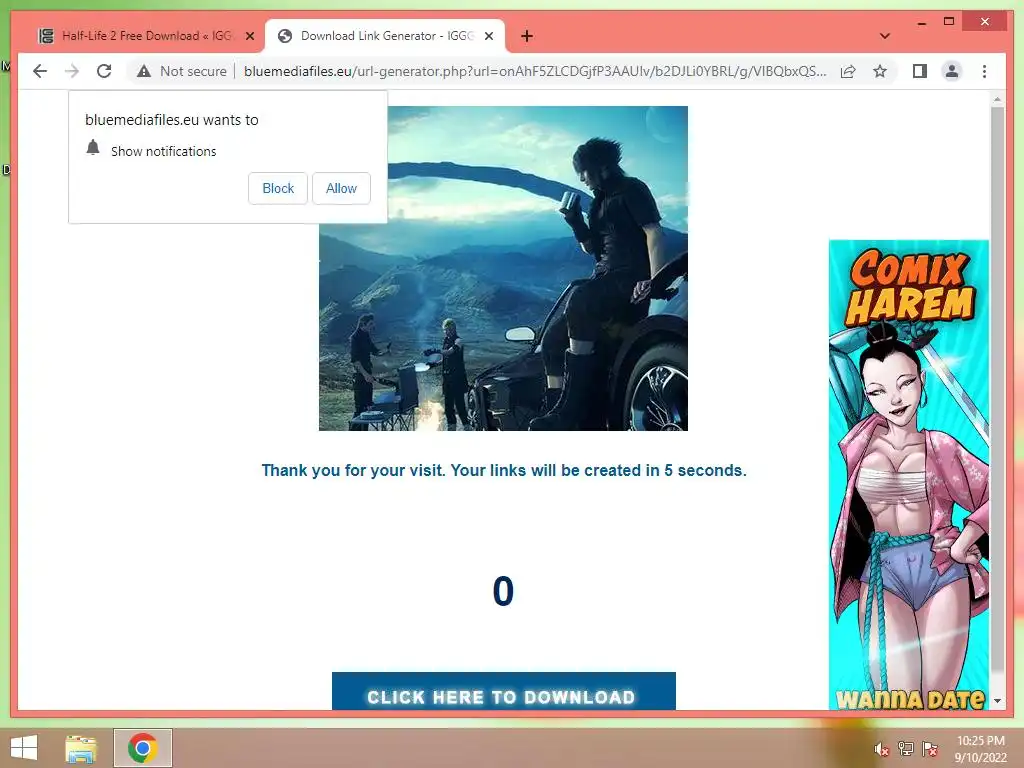1024x768 pixels.
Task: Click the 'Thank you for your visit' message
Action: point(504,470)
